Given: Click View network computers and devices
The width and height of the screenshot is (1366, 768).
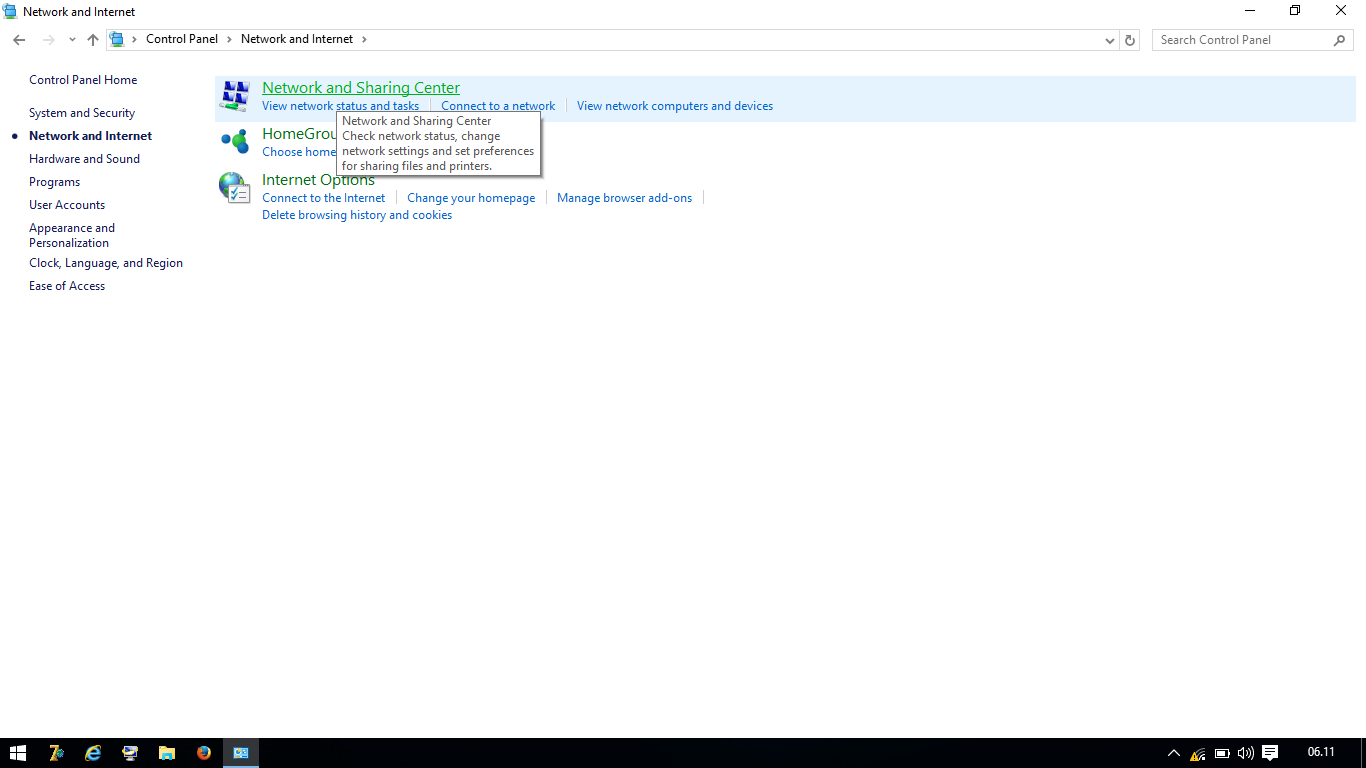Looking at the screenshot, I should click(675, 106).
